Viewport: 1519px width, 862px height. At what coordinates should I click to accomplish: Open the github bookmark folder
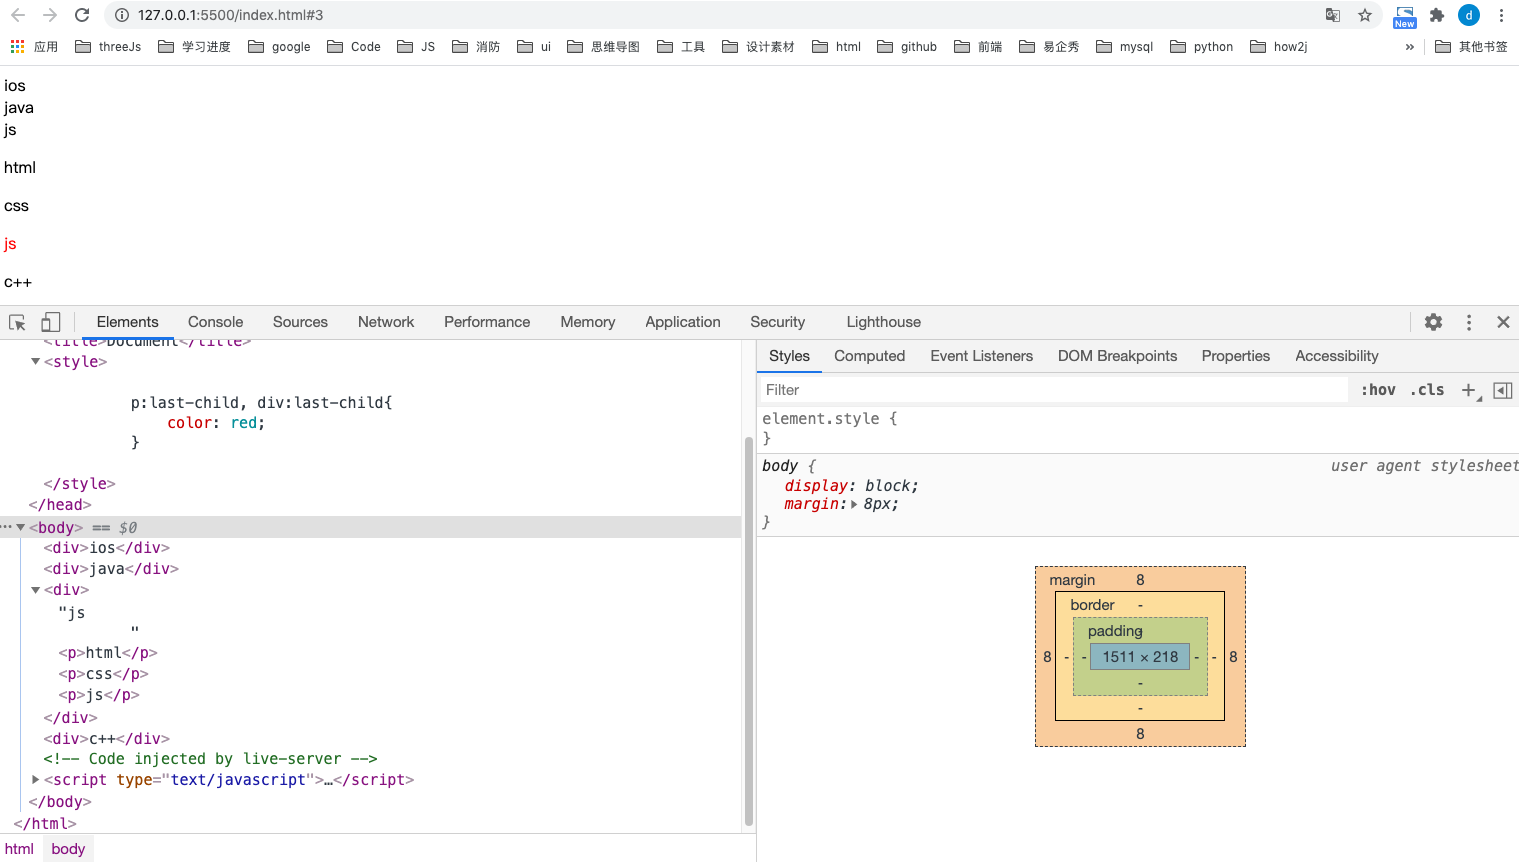tap(907, 47)
